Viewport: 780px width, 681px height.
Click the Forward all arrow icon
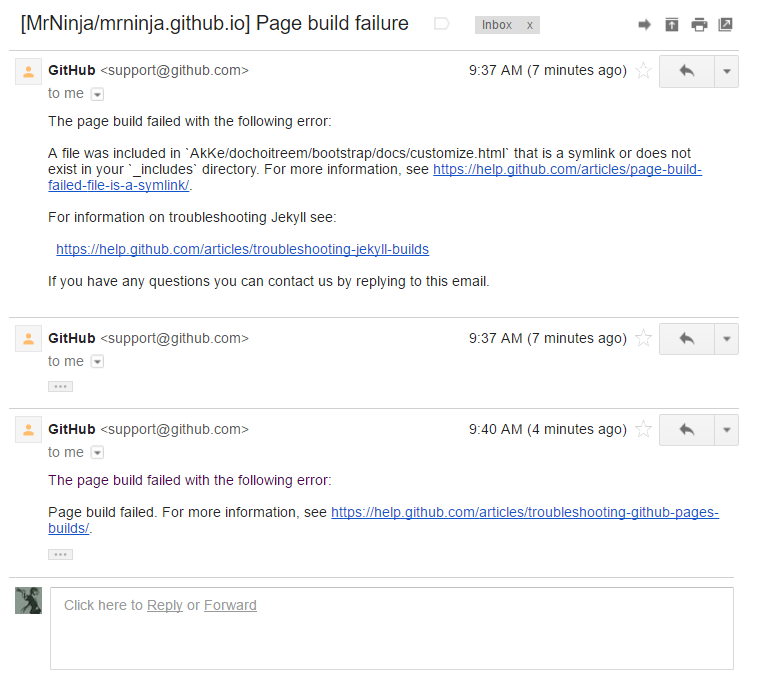pos(645,25)
